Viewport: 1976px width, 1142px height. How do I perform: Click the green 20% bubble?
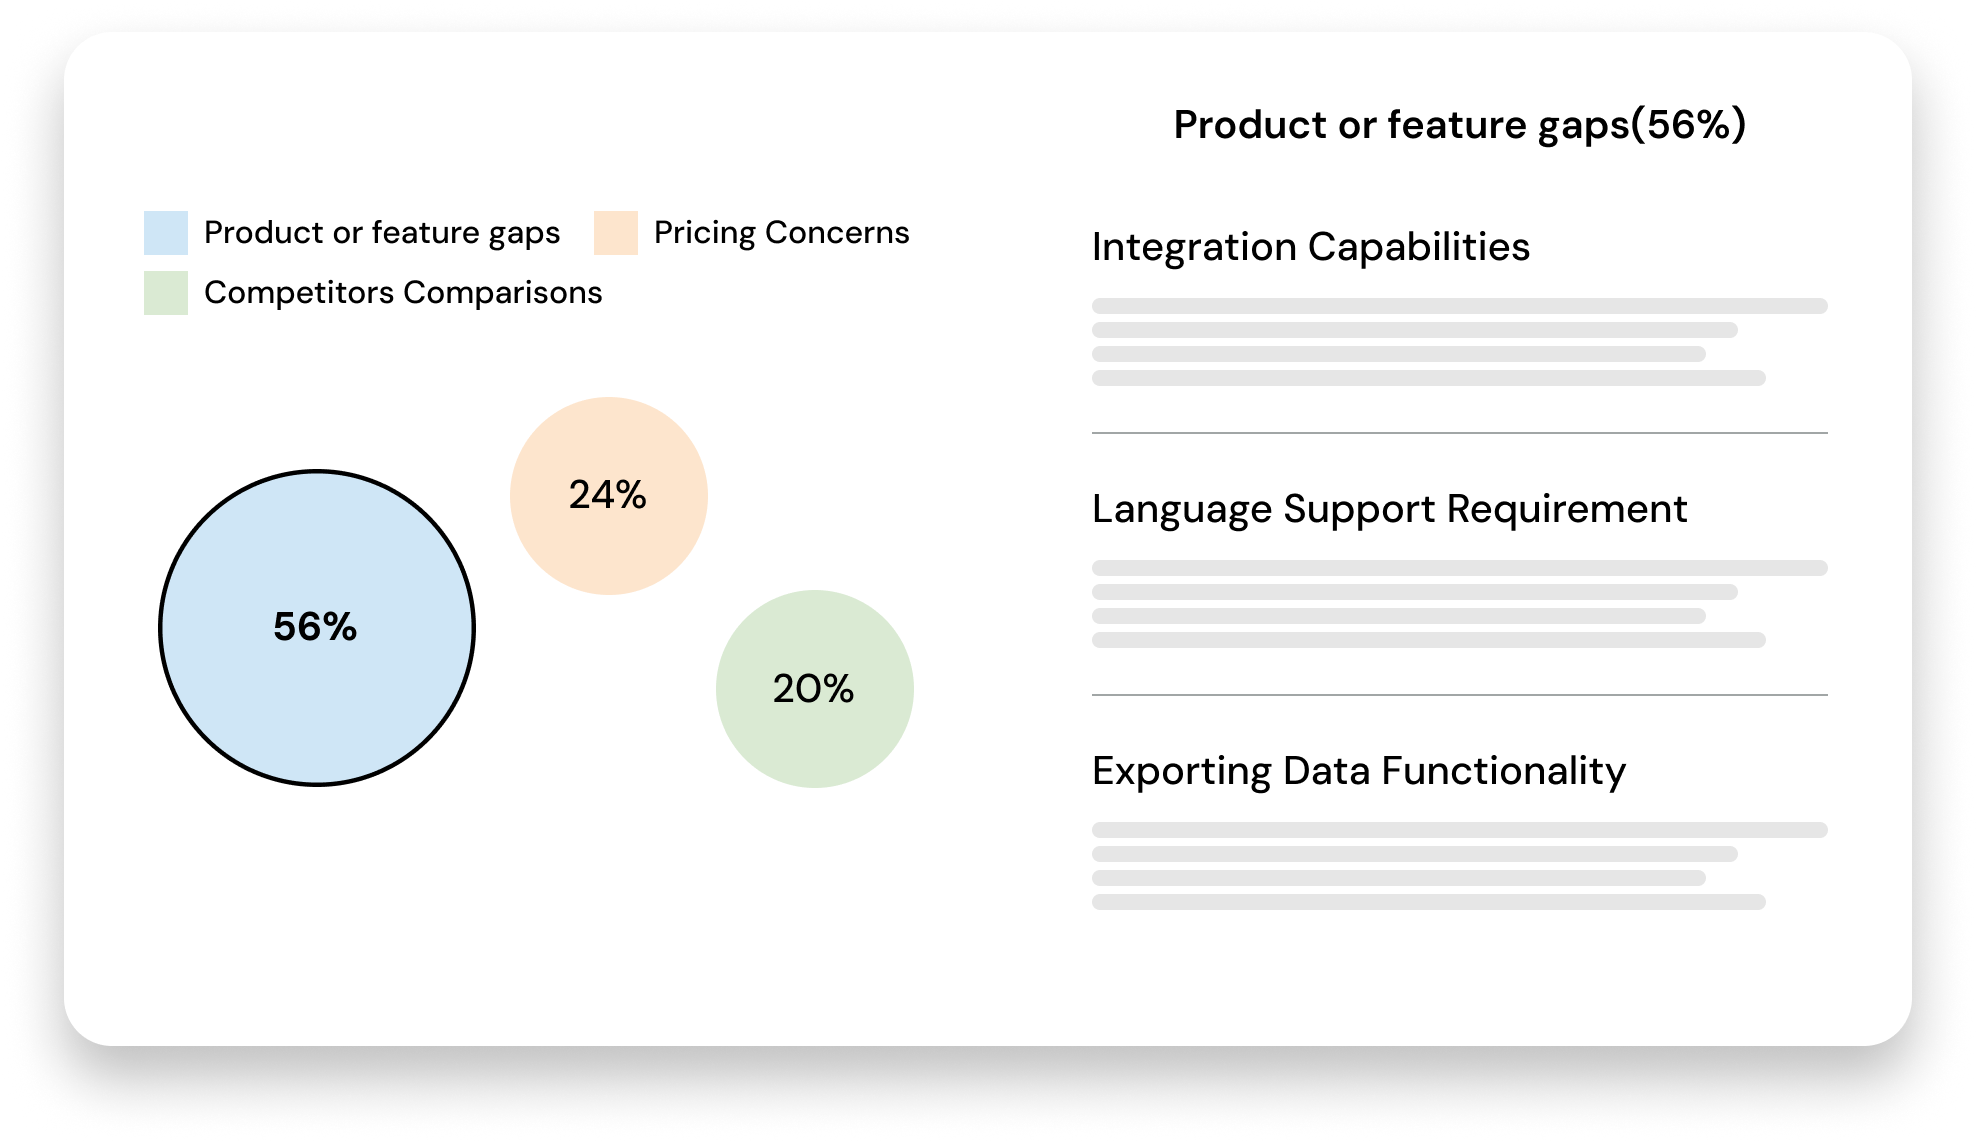coord(814,689)
